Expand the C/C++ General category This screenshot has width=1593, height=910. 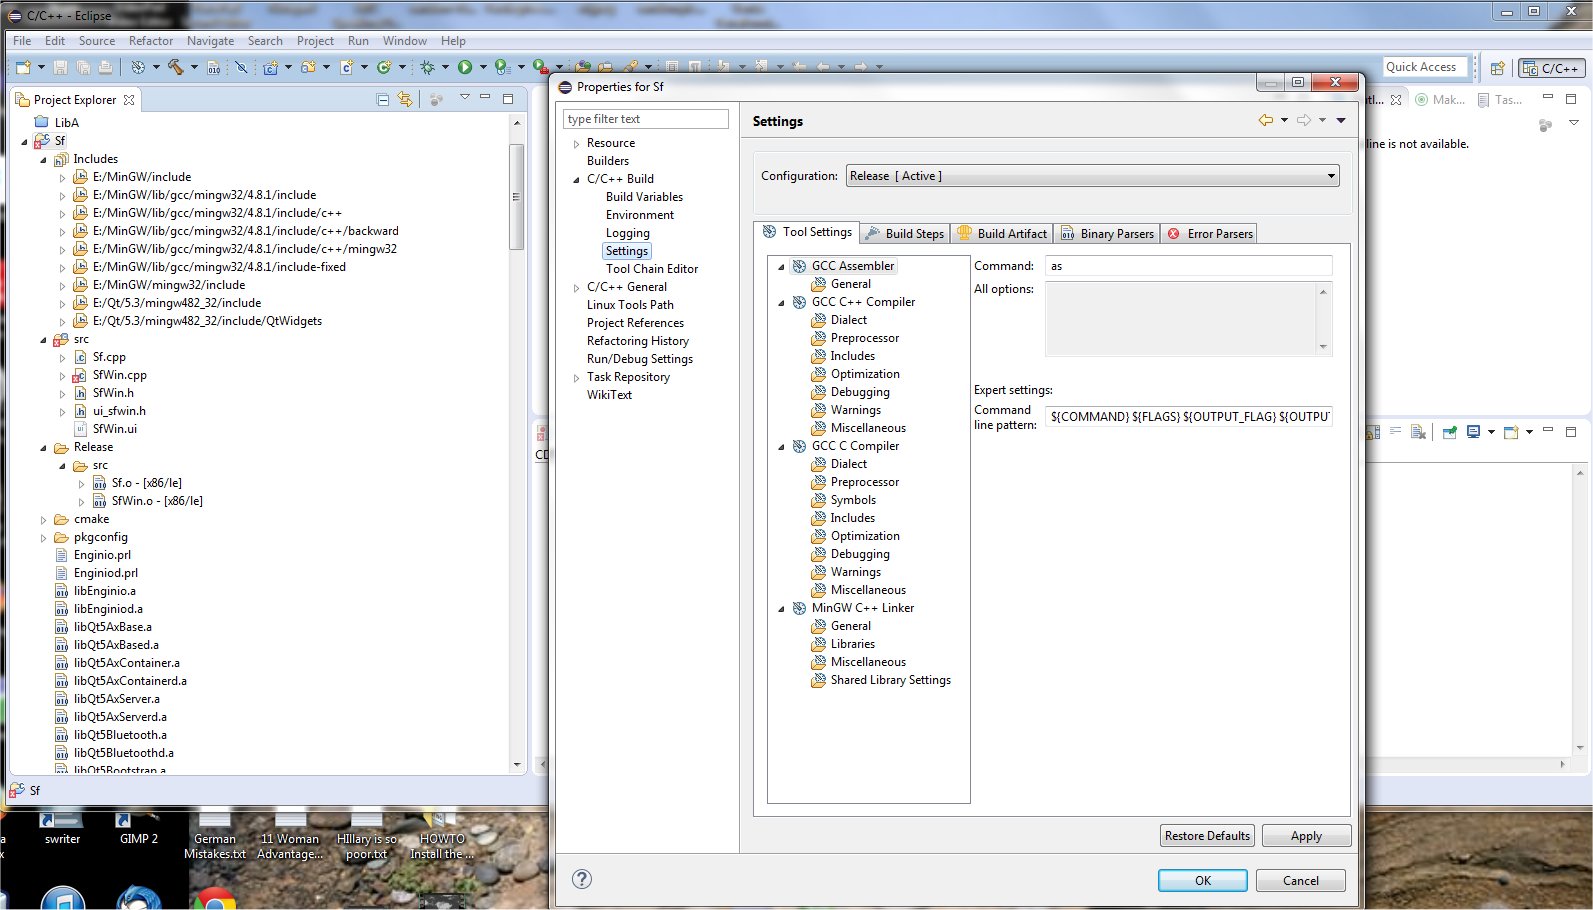point(576,288)
